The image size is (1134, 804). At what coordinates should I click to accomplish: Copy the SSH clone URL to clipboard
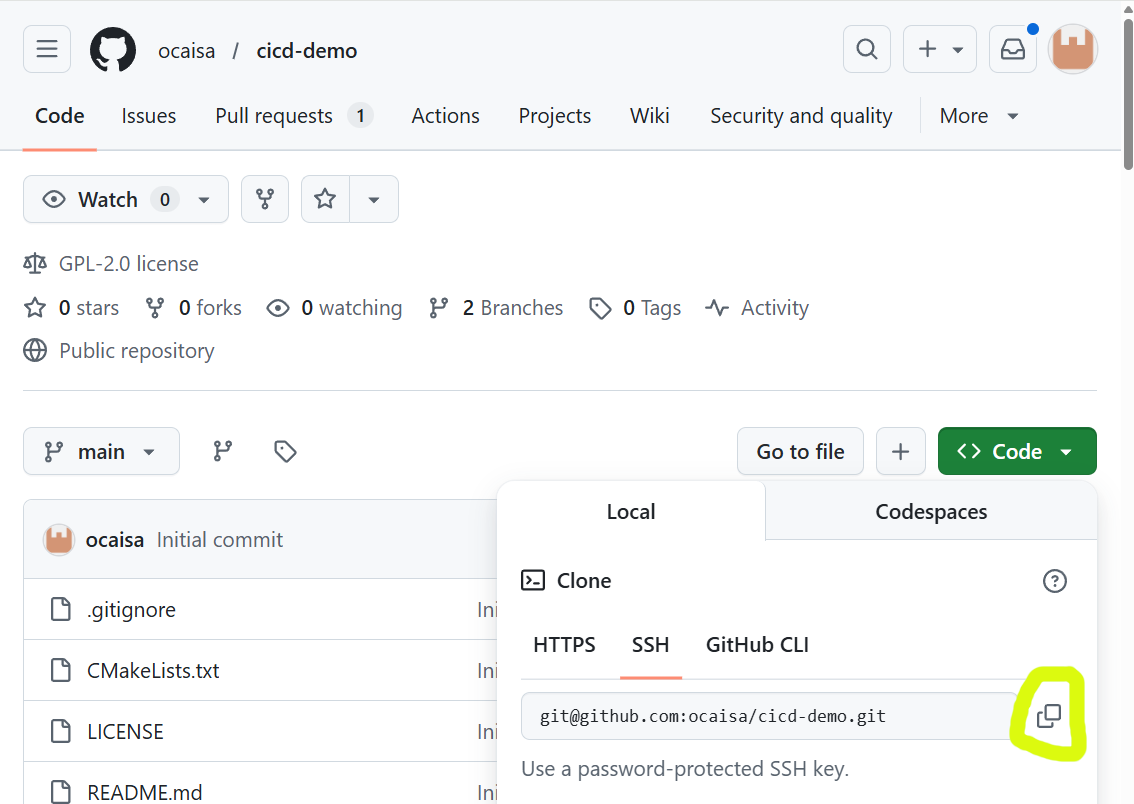1049,716
